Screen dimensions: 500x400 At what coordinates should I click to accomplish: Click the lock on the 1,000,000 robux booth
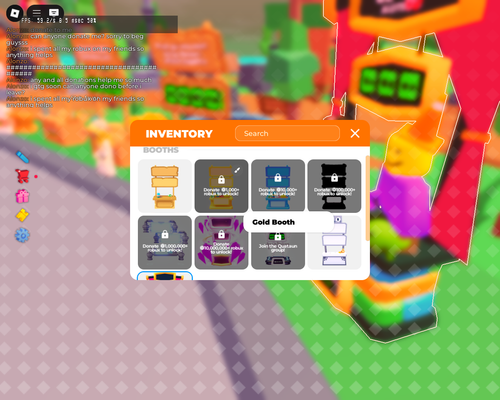165,234
